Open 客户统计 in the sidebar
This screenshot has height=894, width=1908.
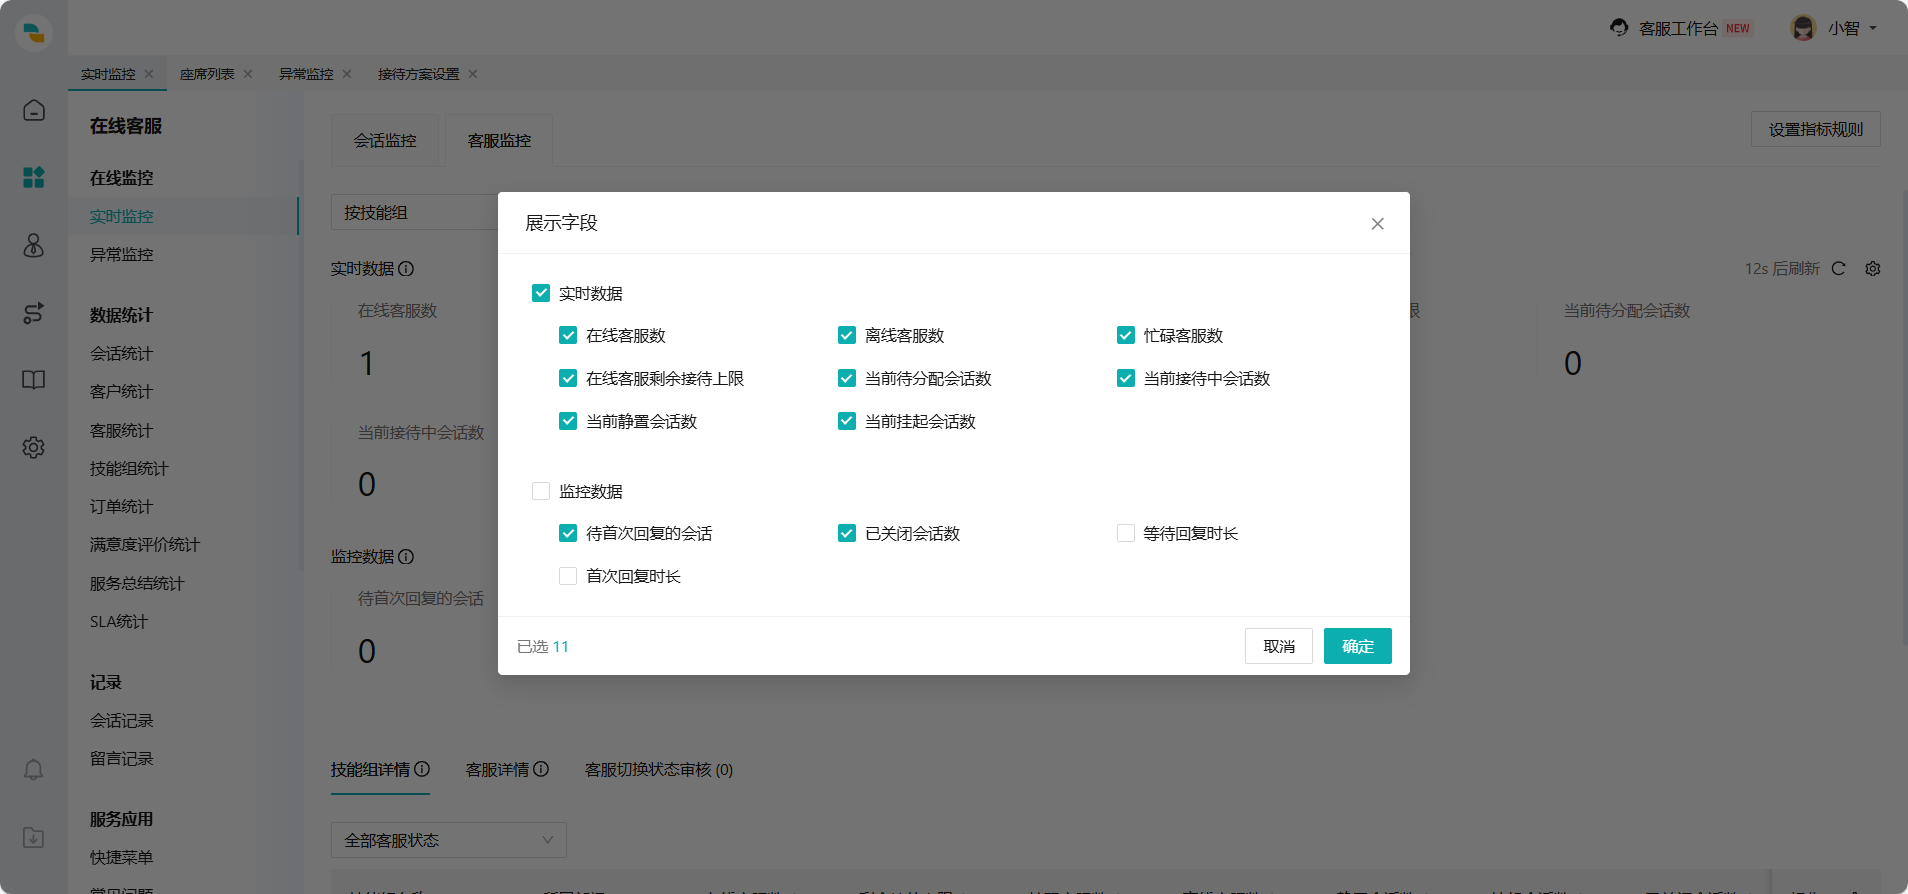point(122,391)
